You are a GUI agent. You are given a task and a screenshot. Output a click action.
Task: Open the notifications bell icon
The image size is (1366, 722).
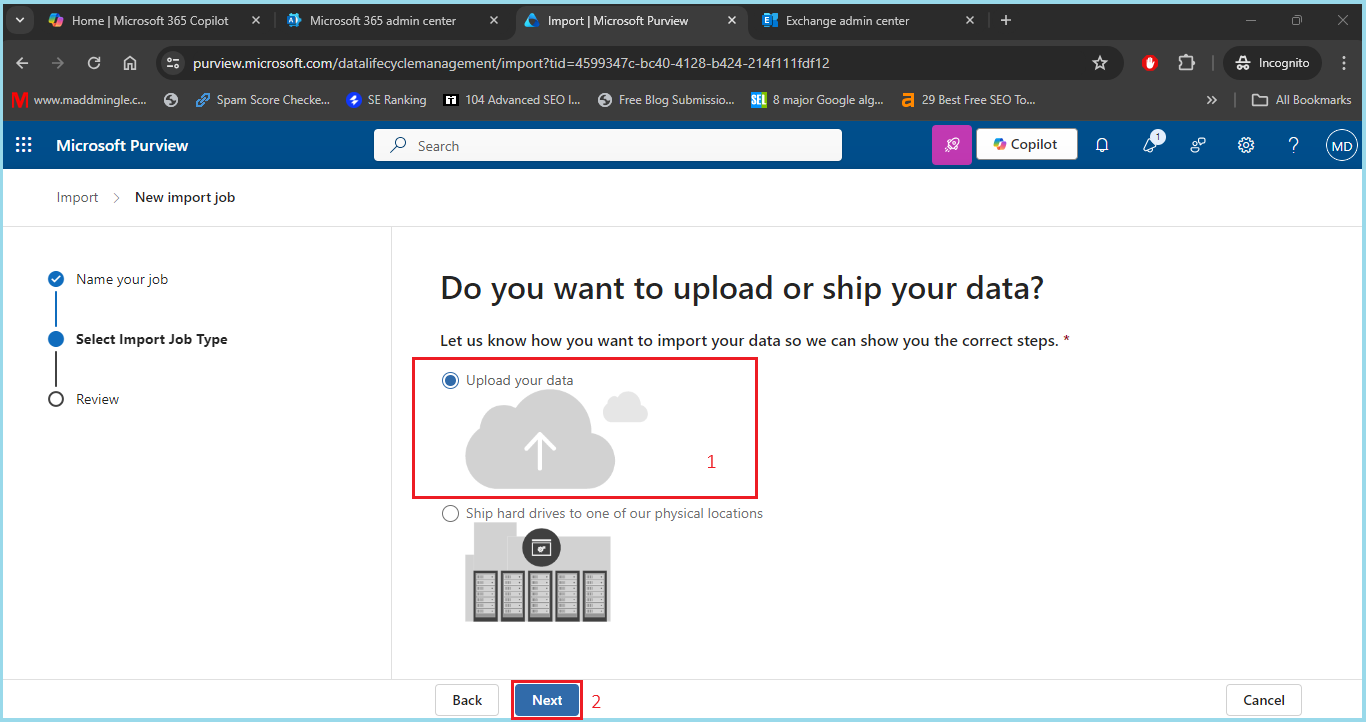(x=1102, y=145)
